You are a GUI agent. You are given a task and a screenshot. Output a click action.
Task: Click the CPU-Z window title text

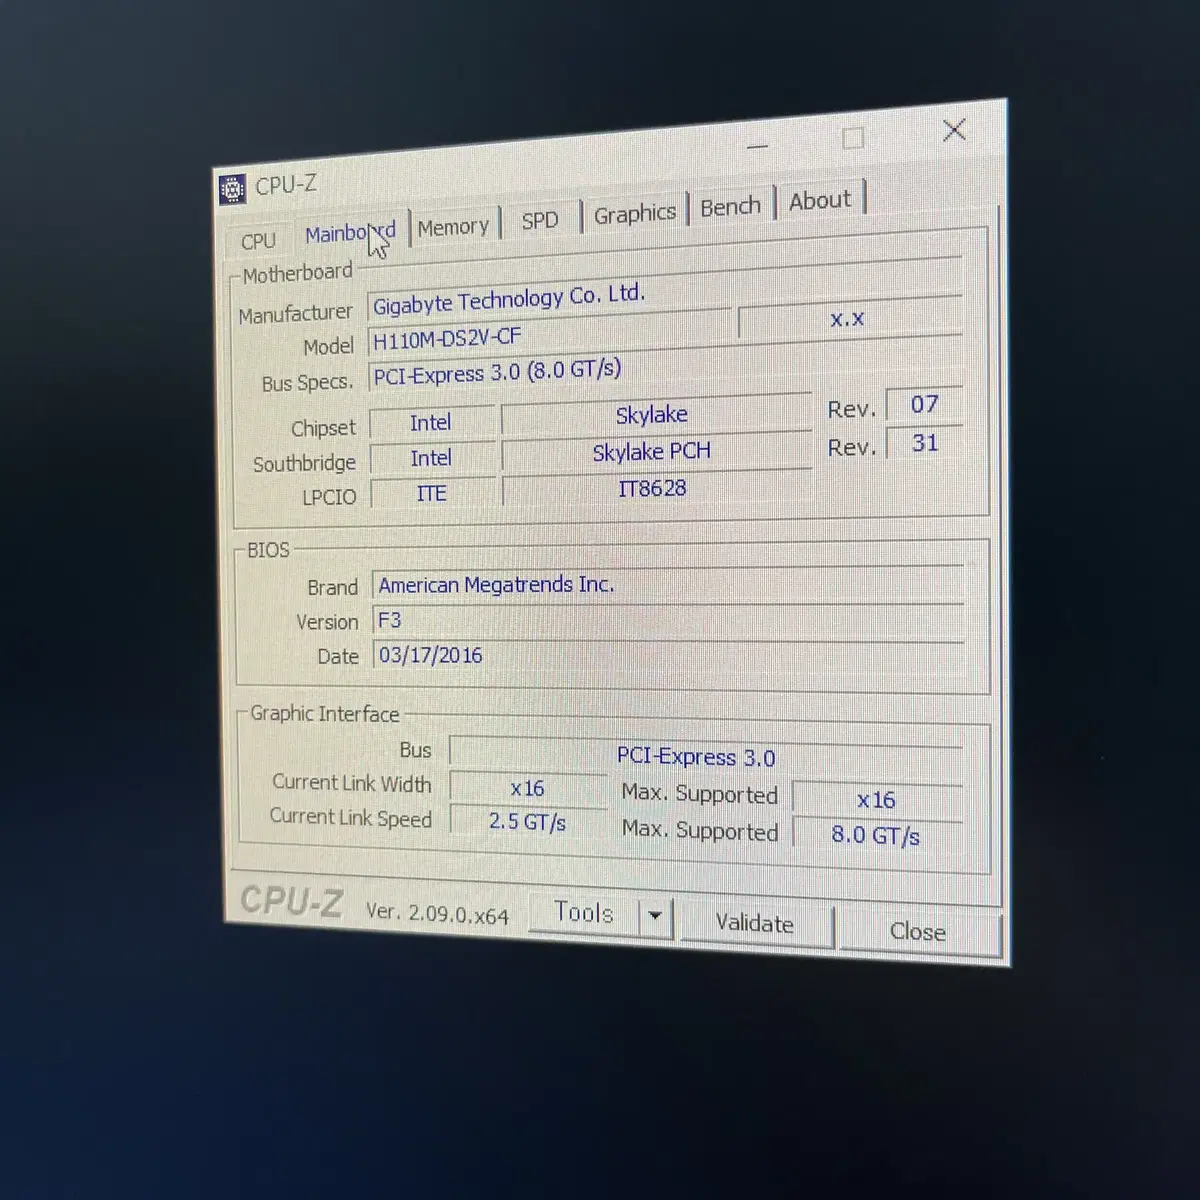286,185
